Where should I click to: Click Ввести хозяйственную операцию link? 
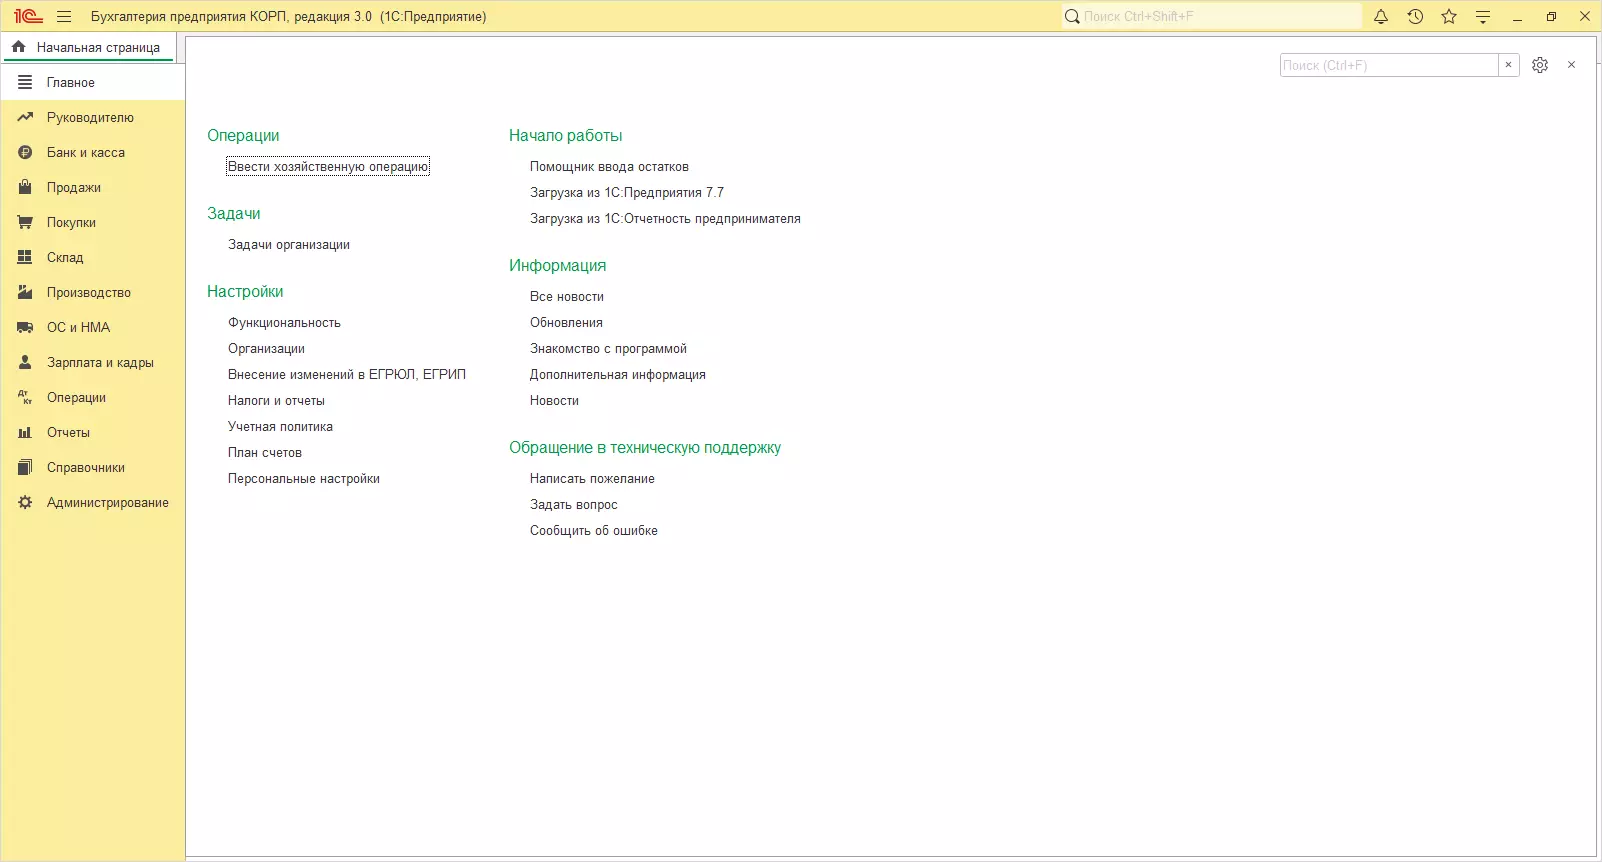pos(328,166)
